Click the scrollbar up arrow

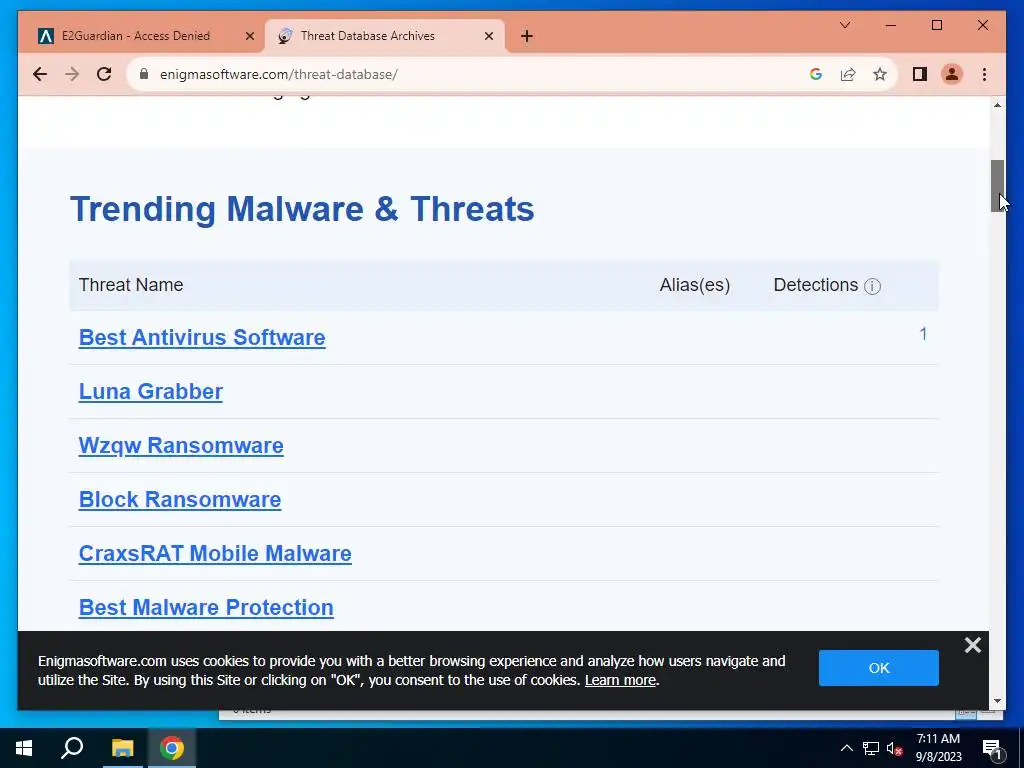point(997,105)
